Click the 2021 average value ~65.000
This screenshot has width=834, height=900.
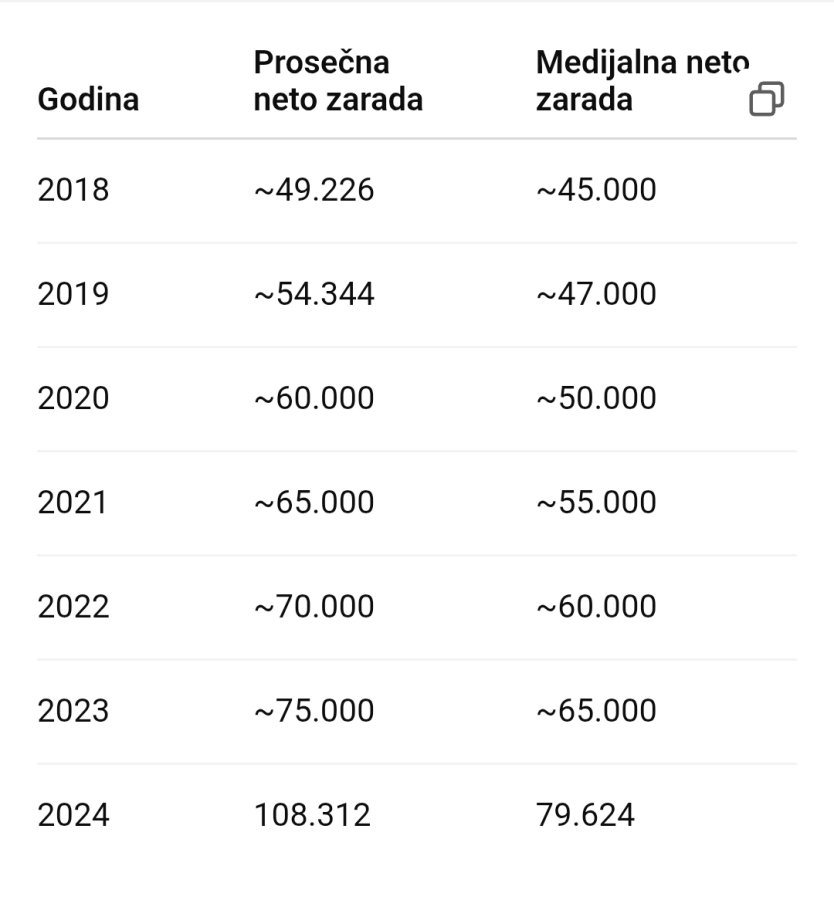tap(314, 503)
